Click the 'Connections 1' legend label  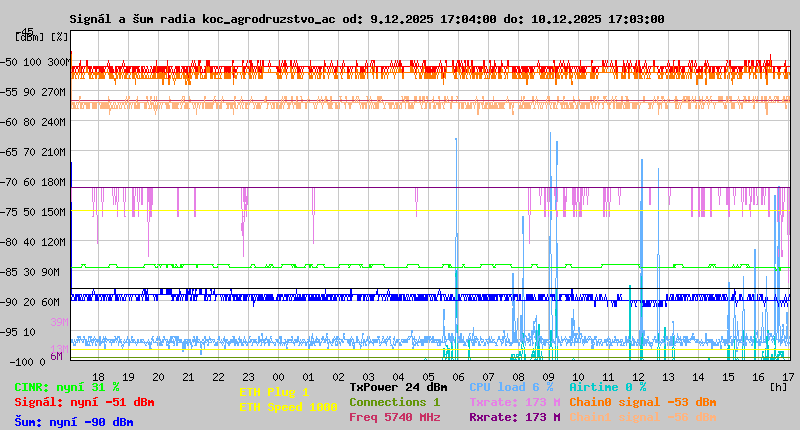click(394, 402)
